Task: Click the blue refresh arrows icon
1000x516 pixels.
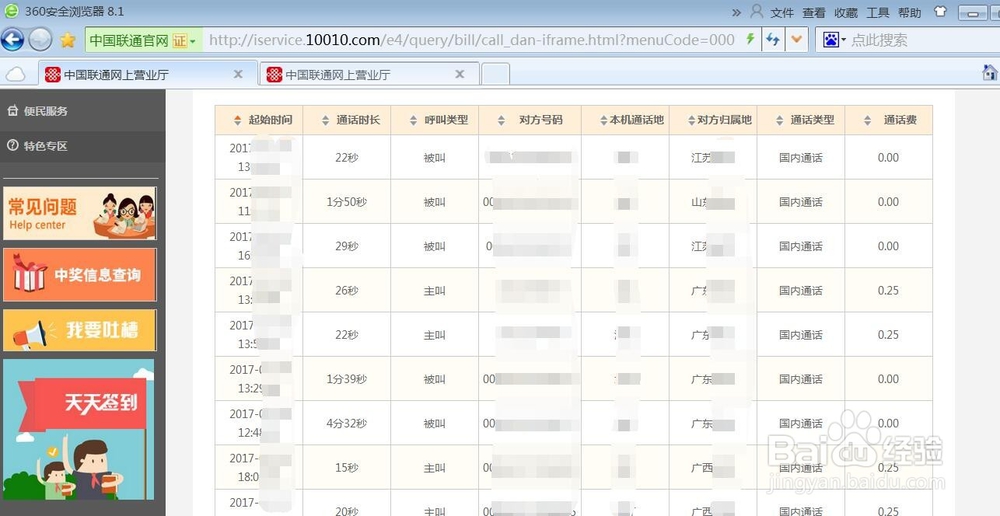Action: (773, 40)
